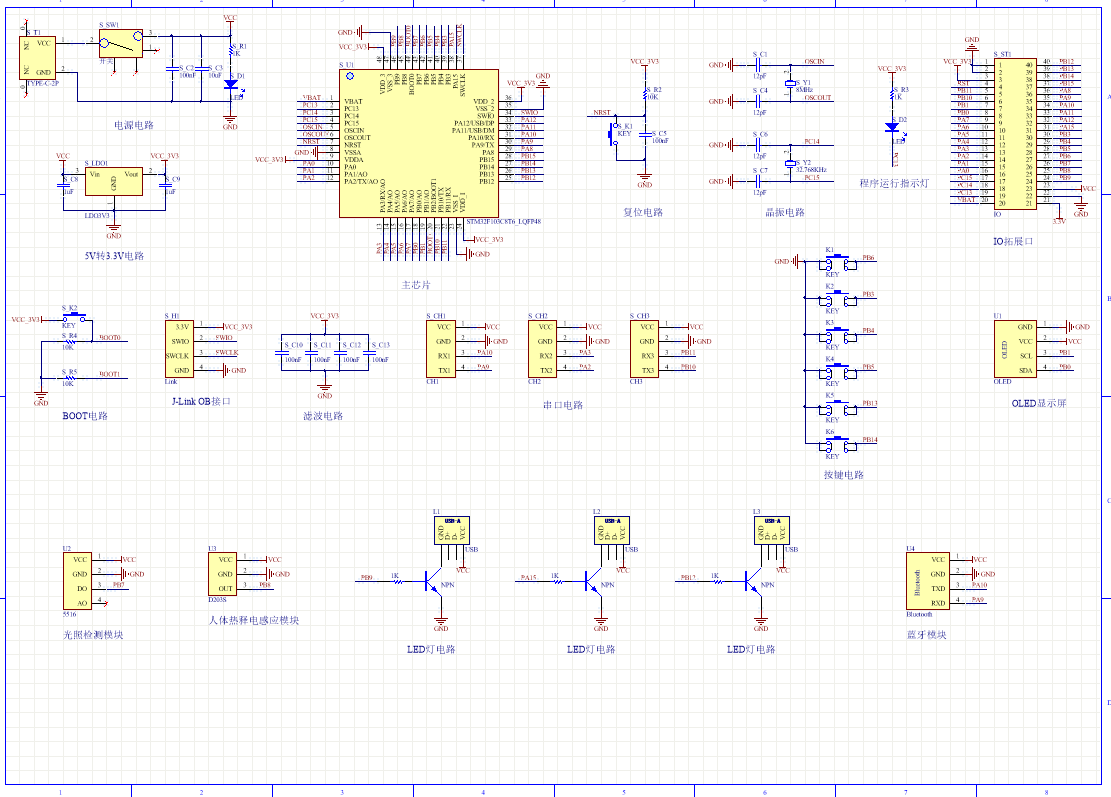Screen dimensions: 1111x797
Task: Select the K3 key switch symbol
Action: [838, 336]
